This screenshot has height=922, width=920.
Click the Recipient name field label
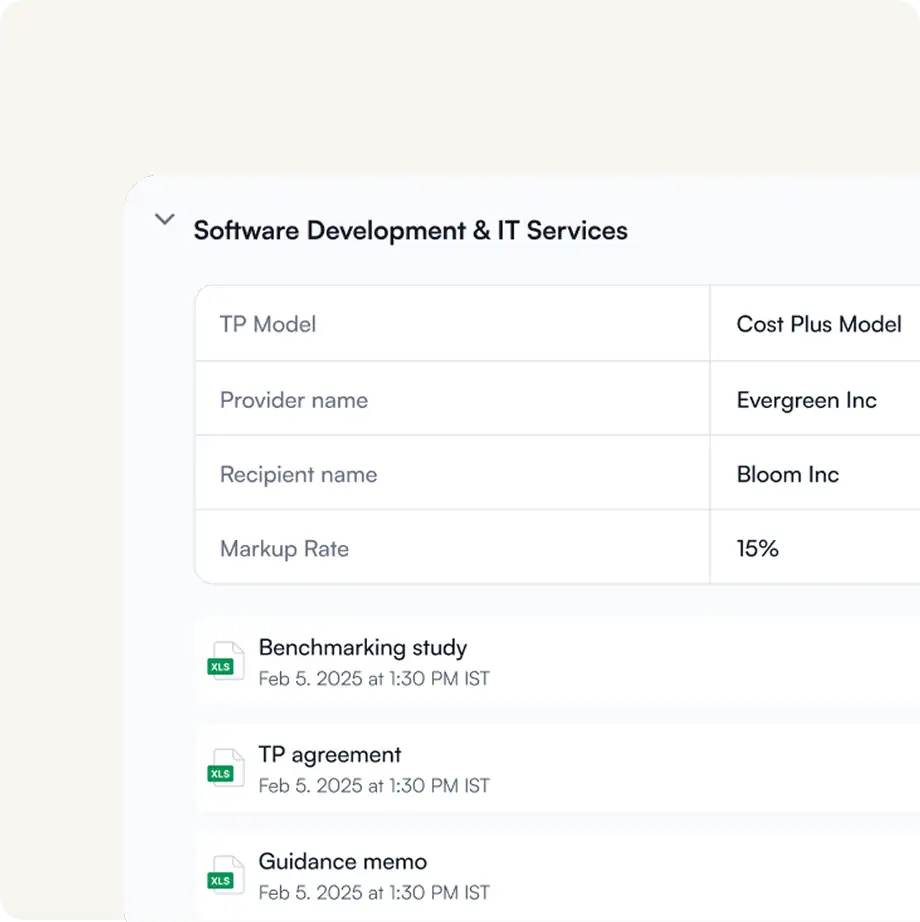(298, 474)
